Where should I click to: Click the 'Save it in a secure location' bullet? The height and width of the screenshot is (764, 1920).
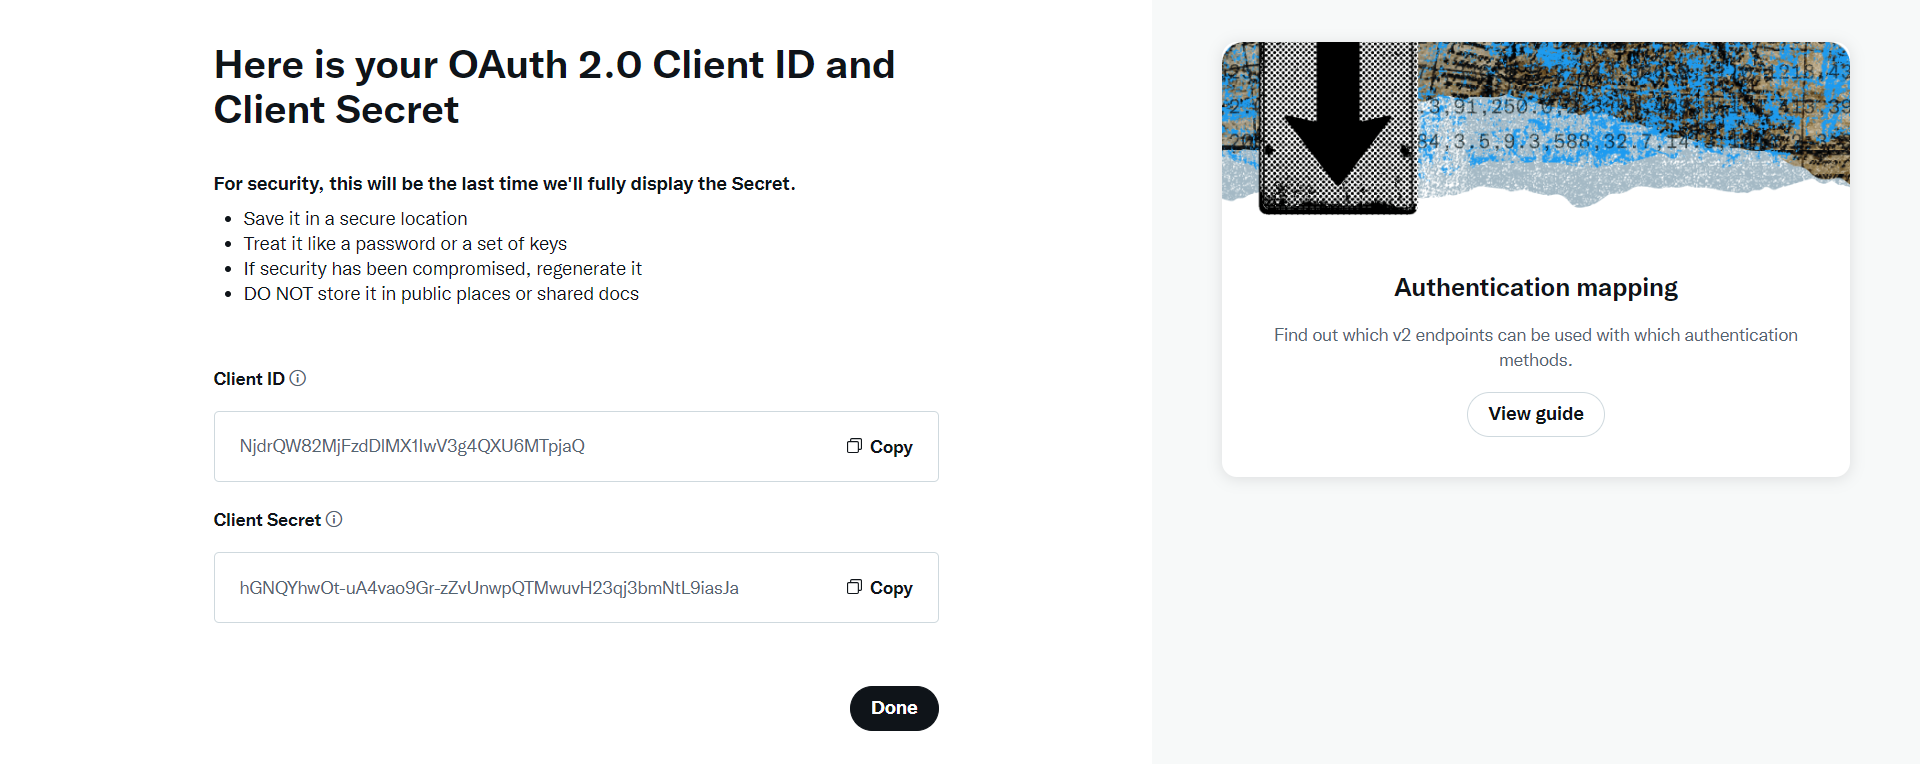[x=355, y=219]
